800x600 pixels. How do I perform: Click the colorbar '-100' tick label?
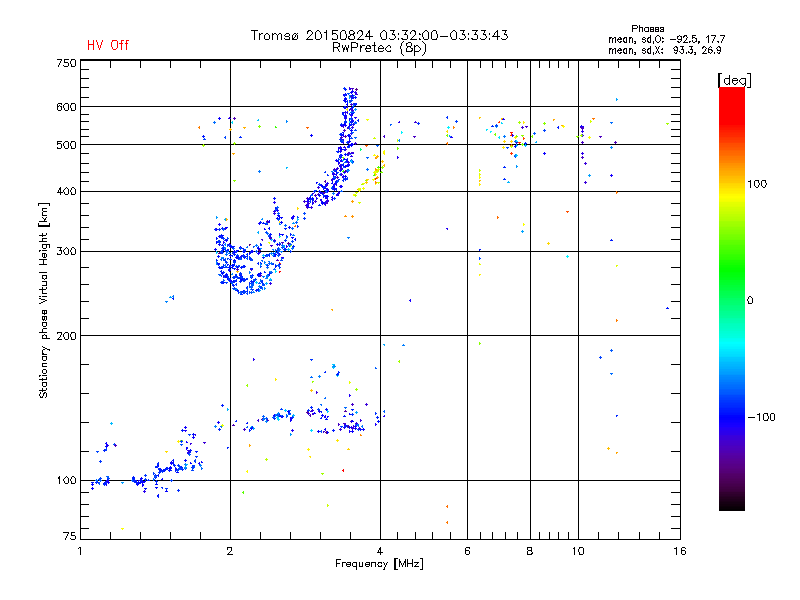click(761, 417)
